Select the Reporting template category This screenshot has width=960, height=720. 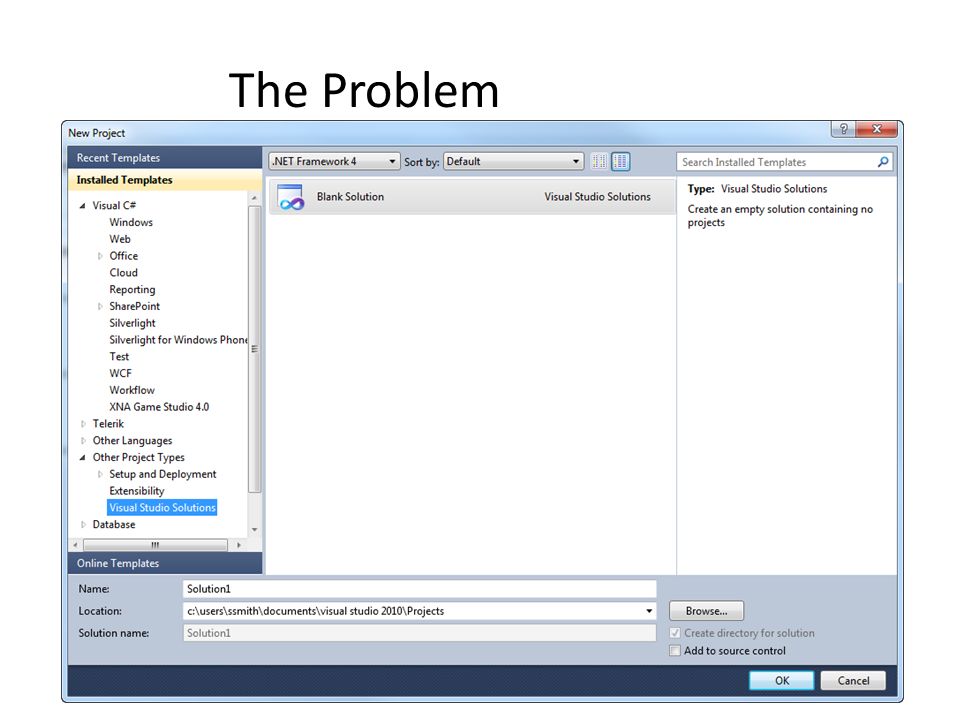(132, 290)
